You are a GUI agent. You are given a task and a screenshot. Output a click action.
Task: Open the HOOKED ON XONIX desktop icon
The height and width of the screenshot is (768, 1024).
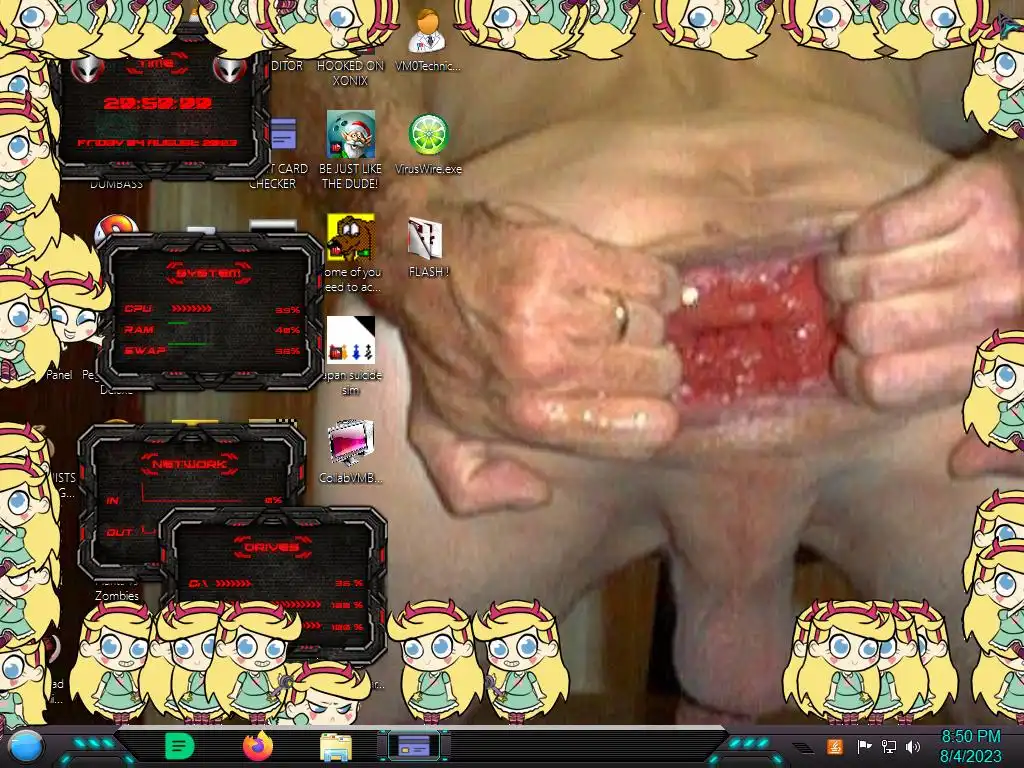point(351,72)
